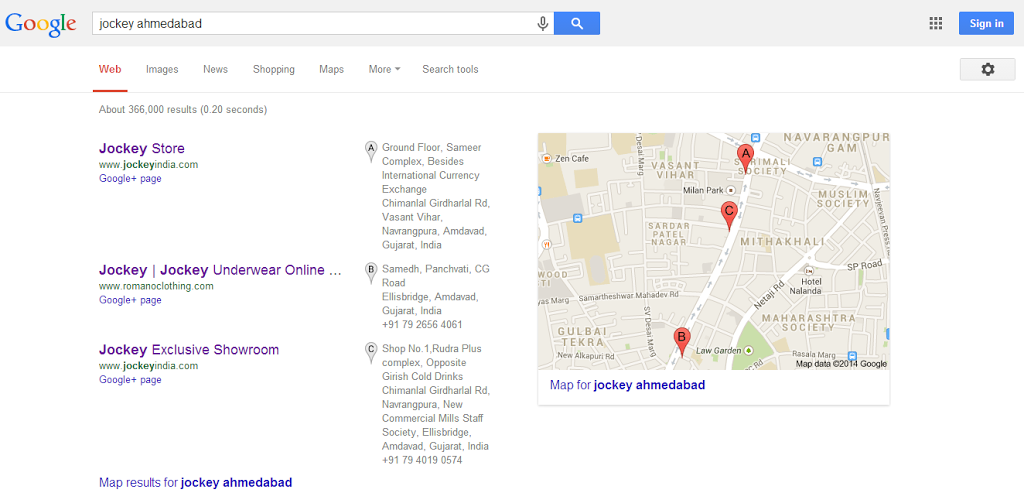Open Jockey Exclusive Showroom result
1024x493 pixels.
click(188, 350)
